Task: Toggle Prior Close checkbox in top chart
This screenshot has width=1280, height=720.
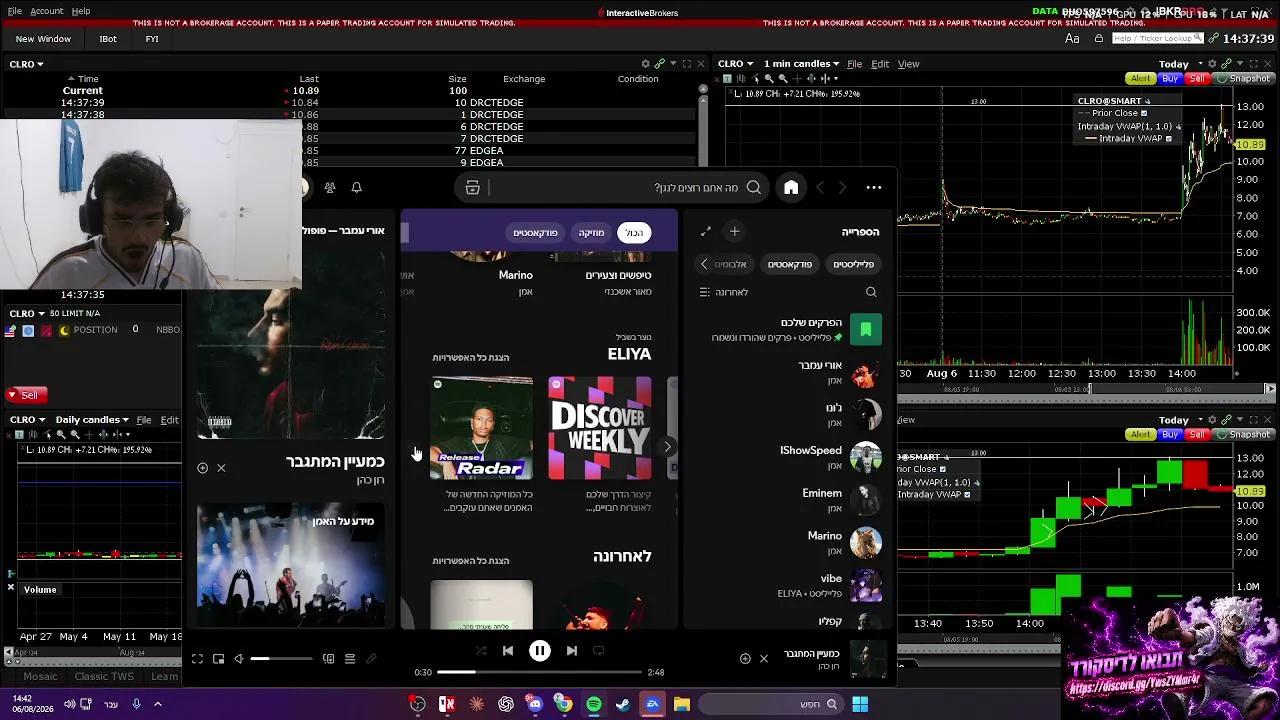Action: tap(1144, 113)
